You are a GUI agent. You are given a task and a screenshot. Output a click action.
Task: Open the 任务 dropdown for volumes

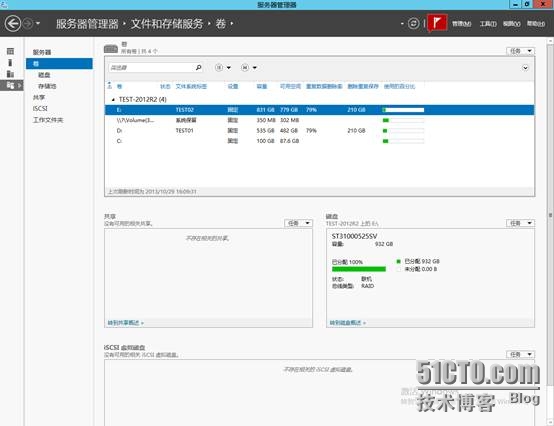[x=520, y=51]
